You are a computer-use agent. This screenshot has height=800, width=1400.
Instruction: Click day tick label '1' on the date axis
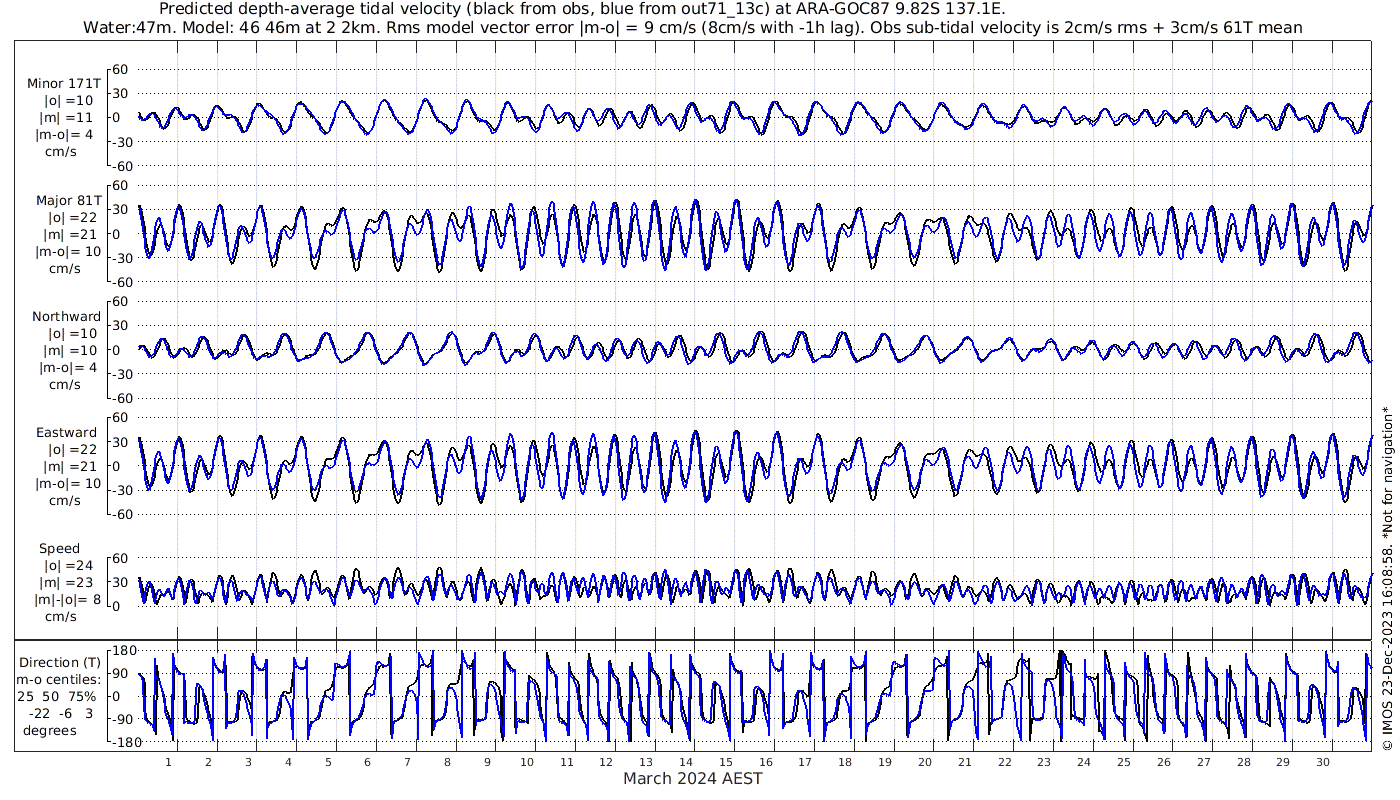(x=169, y=761)
